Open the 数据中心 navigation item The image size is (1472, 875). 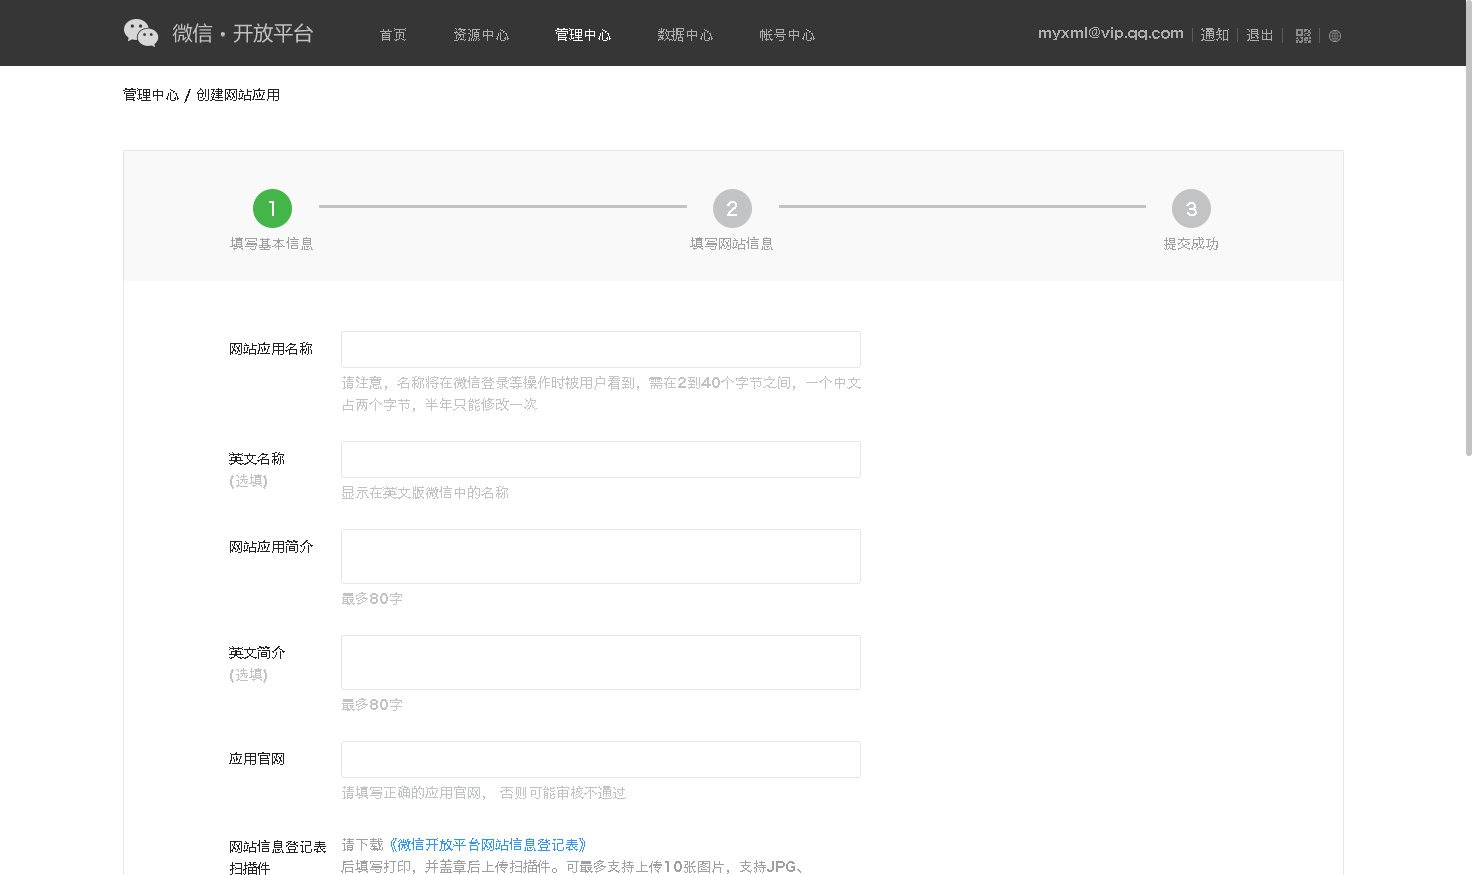click(x=685, y=35)
